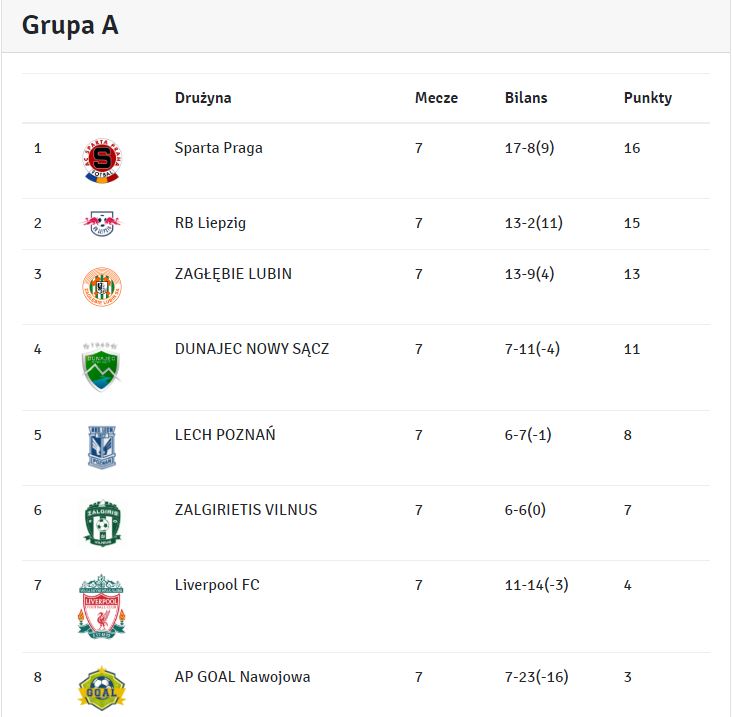Screen dimensions: 732x717
Task: Select DUNAJEC NOWY SĄCZ team name
Action: point(252,349)
